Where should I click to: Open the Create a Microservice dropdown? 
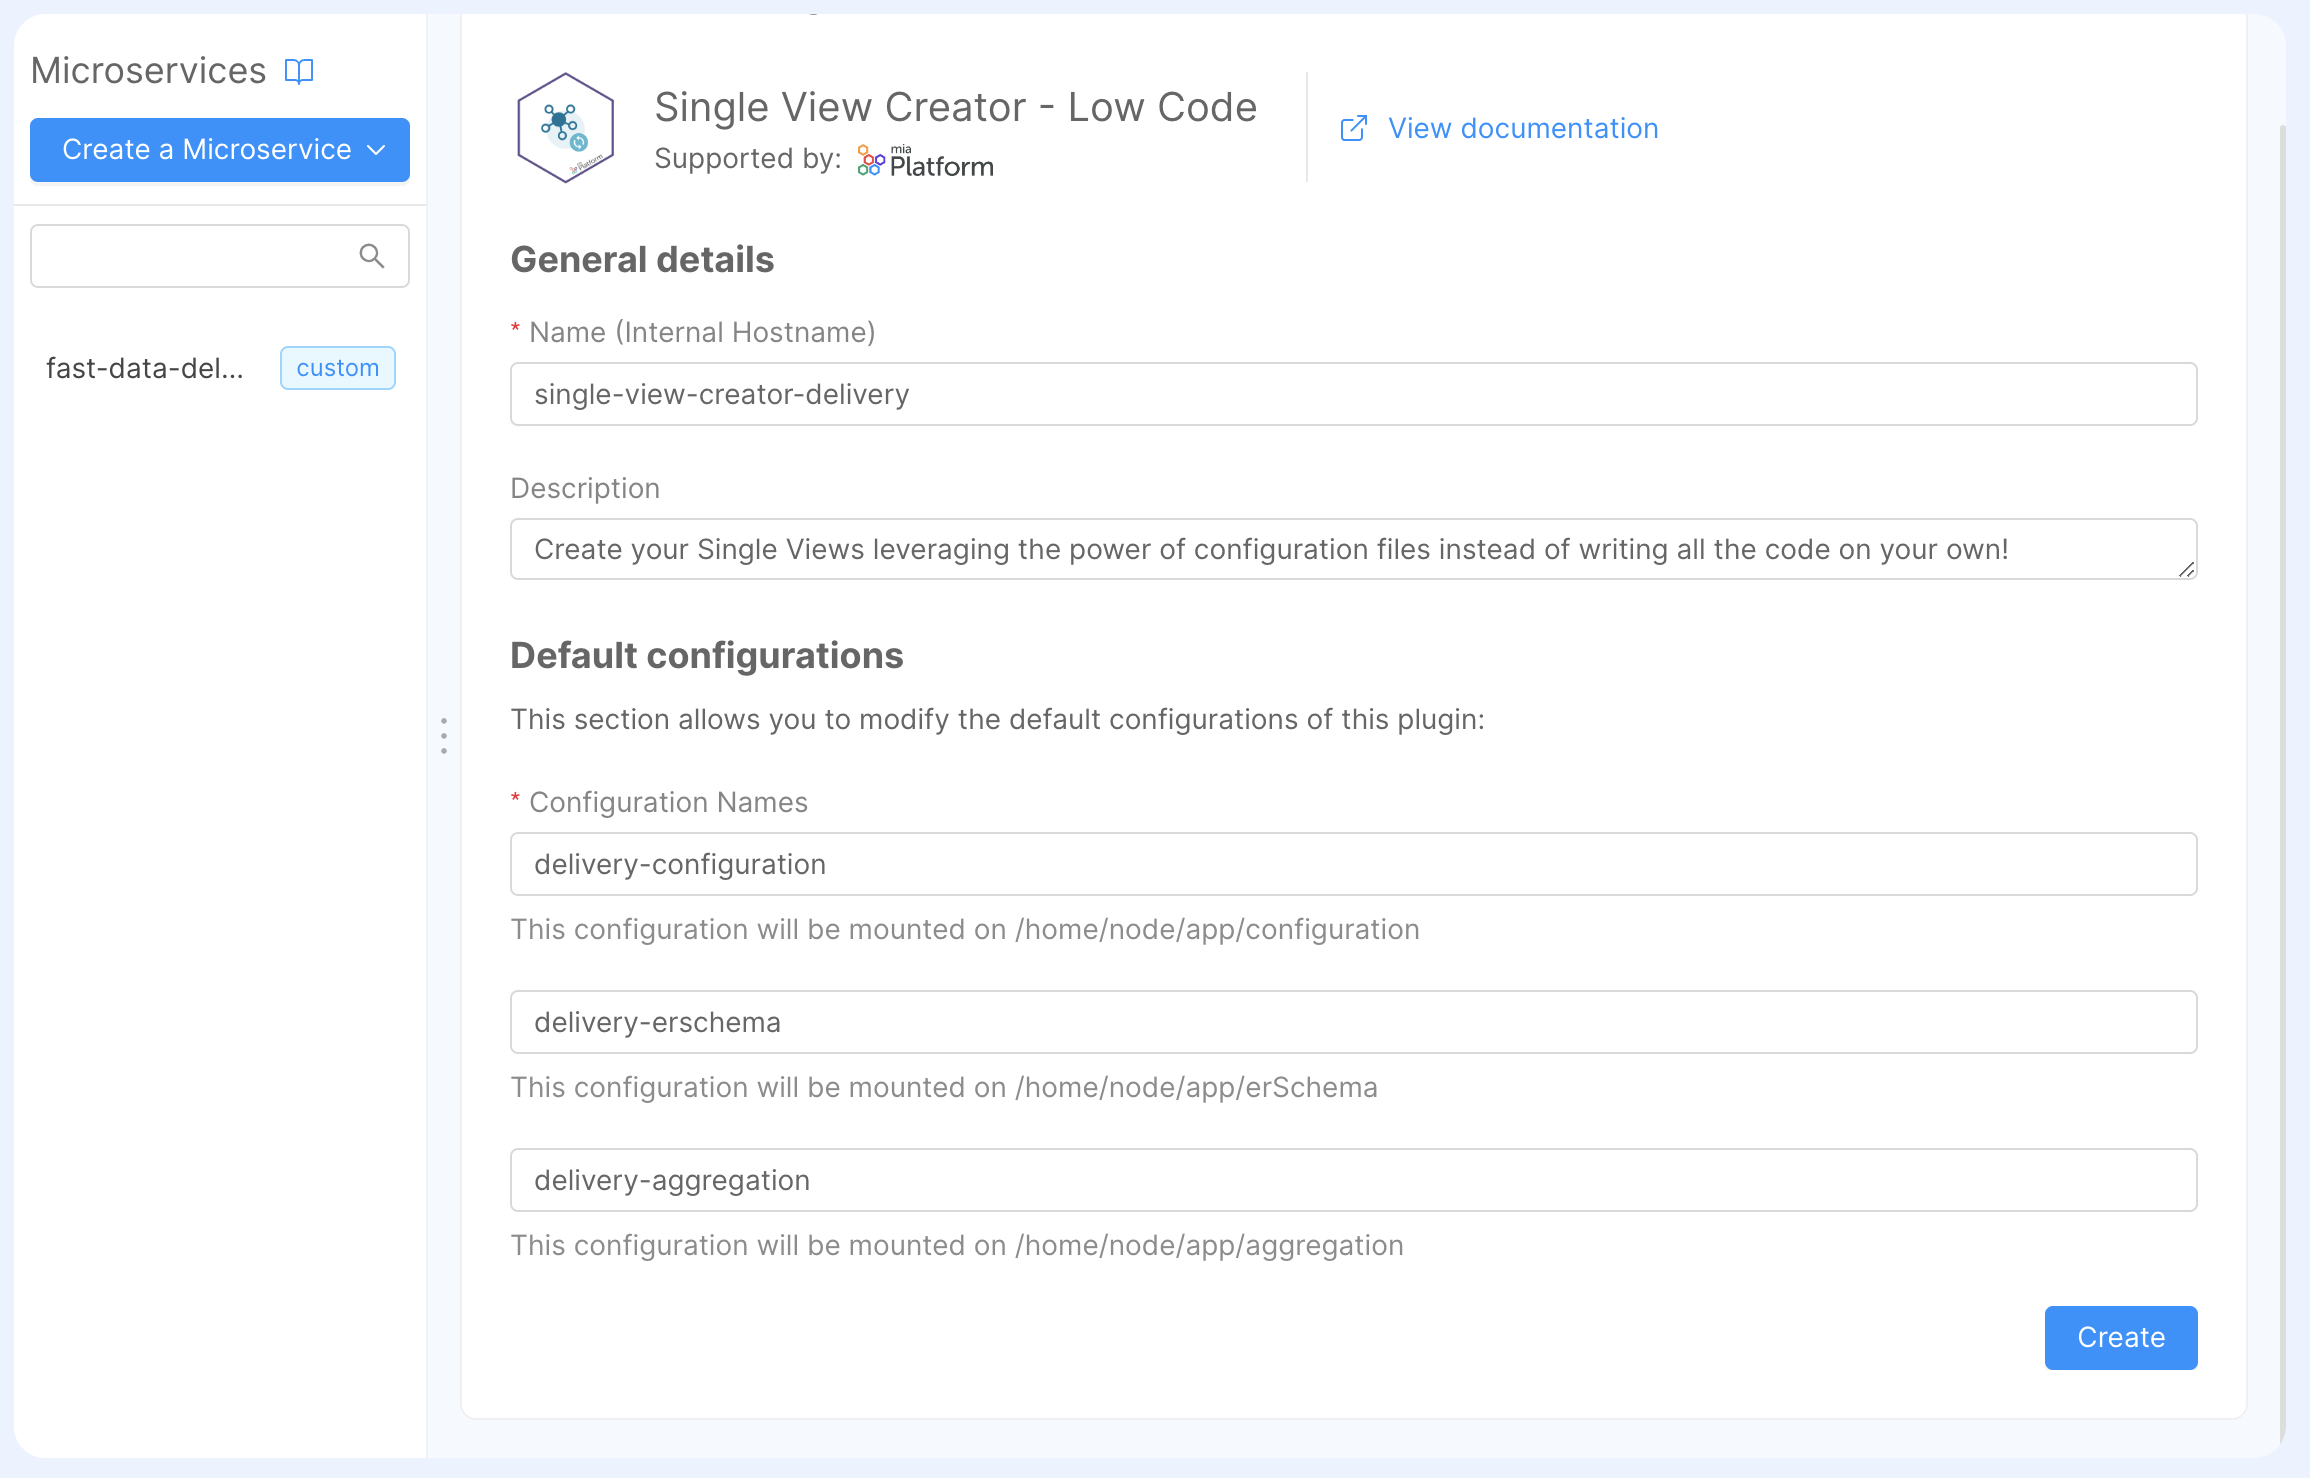click(x=220, y=149)
